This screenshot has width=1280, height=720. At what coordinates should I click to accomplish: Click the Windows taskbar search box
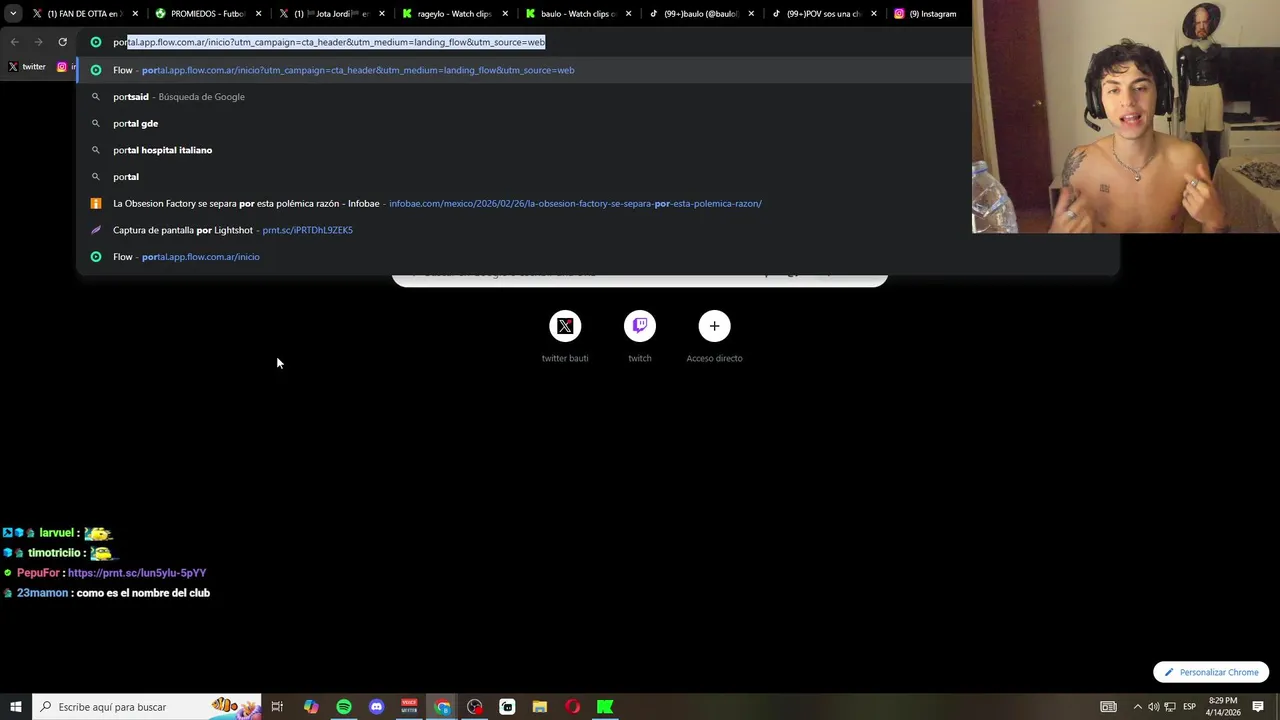tap(146, 707)
